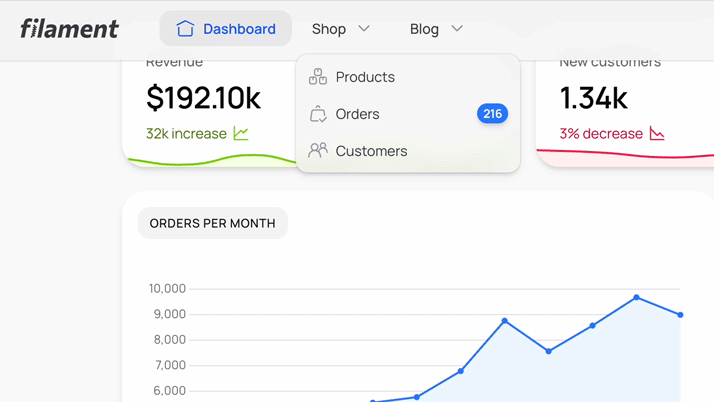
Task: Click the green trending-up chart icon
Action: tap(241, 133)
